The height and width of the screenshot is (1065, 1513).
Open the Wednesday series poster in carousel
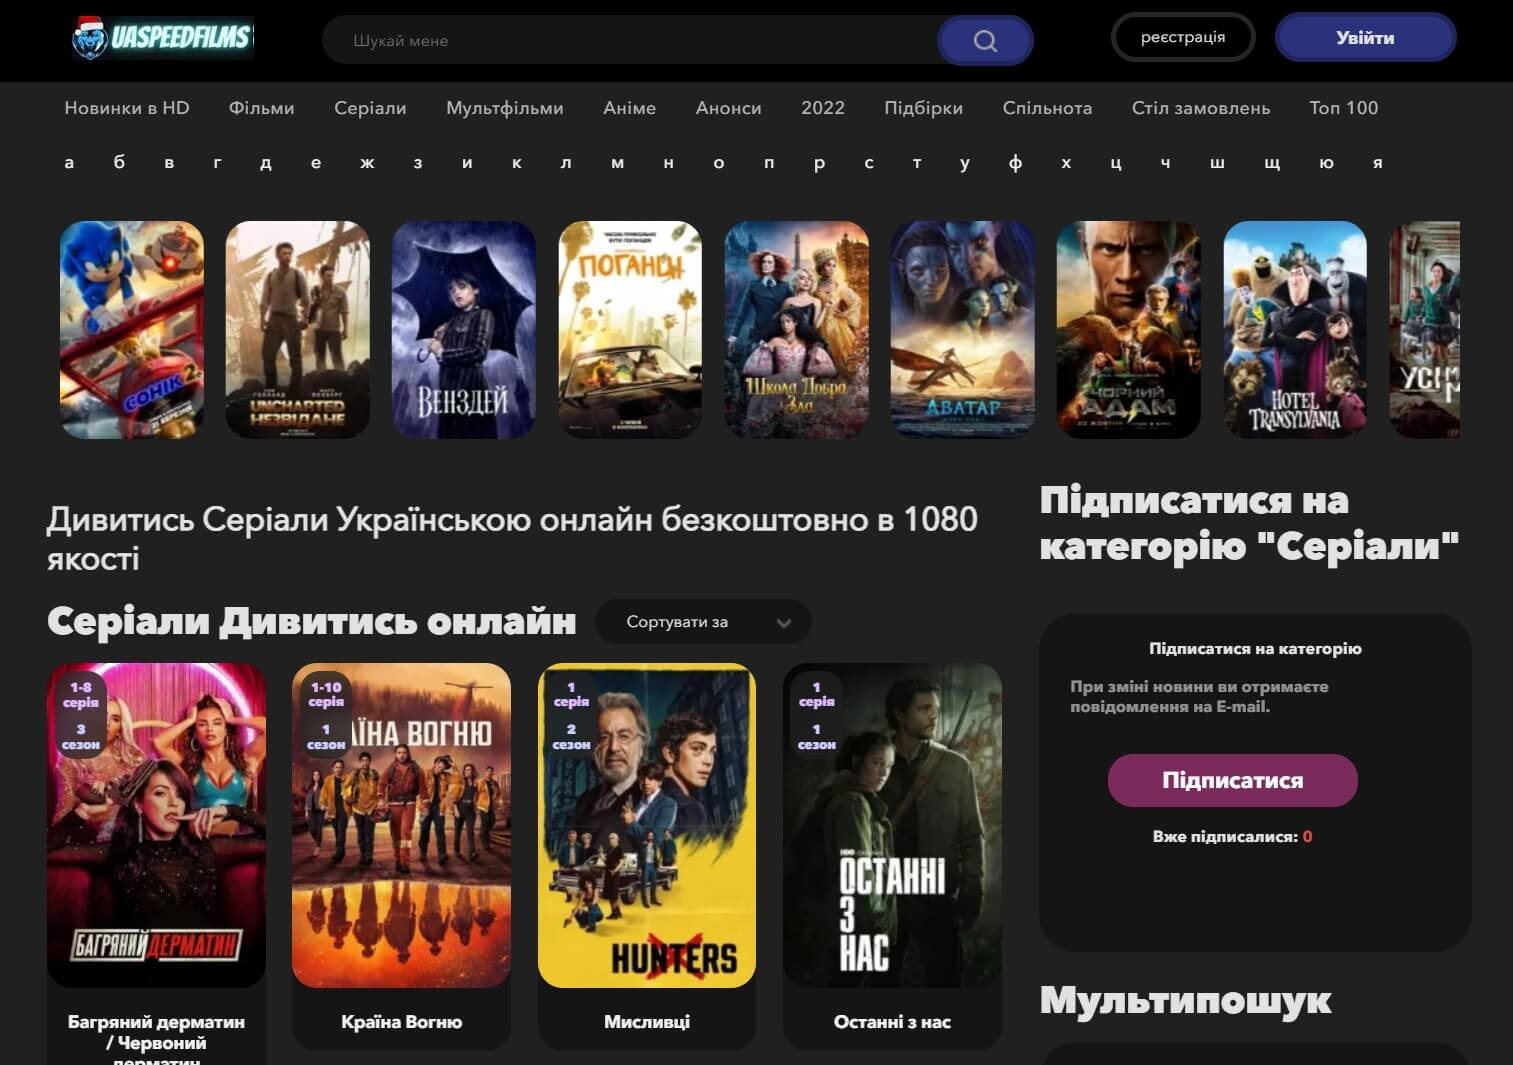(x=464, y=329)
